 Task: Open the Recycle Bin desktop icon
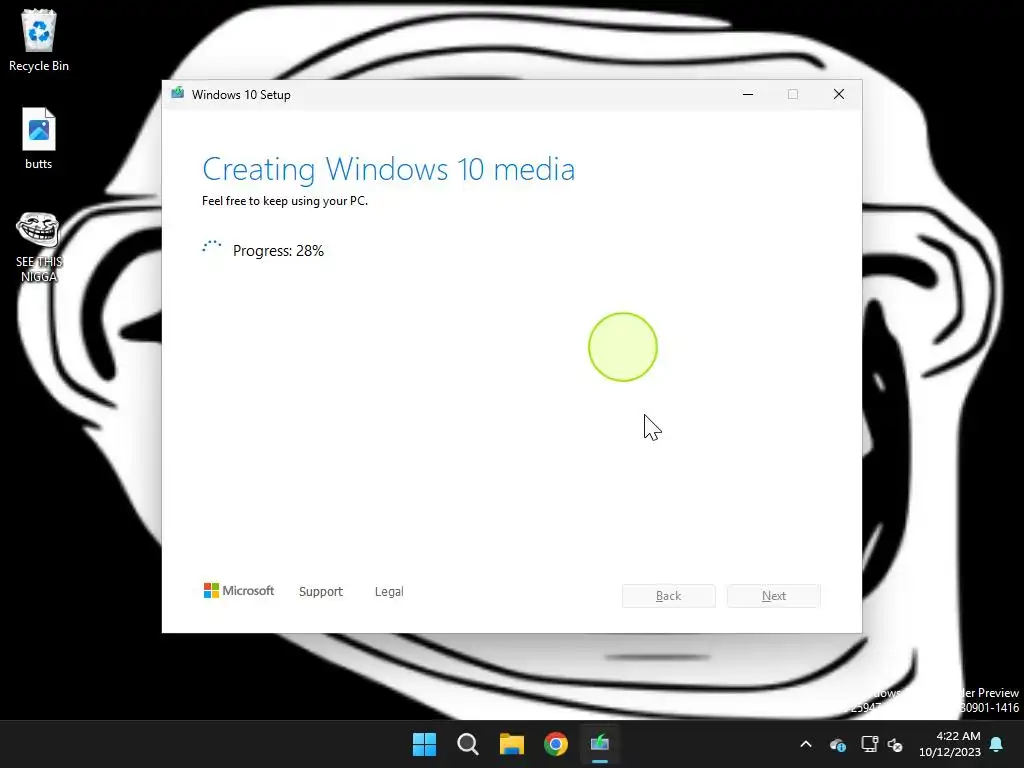click(x=39, y=40)
